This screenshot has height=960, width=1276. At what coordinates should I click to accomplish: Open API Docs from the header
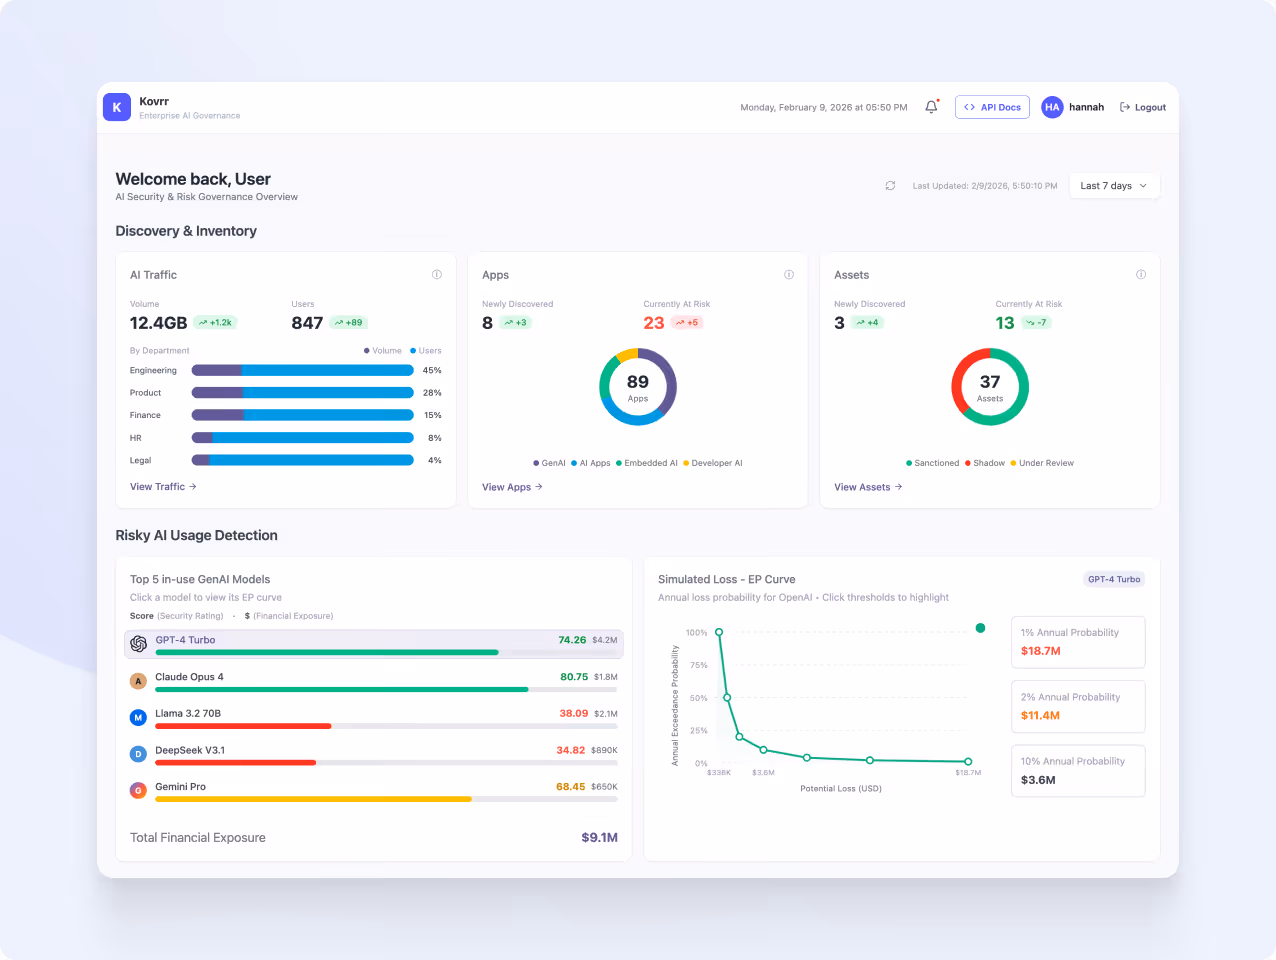(x=992, y=106)
